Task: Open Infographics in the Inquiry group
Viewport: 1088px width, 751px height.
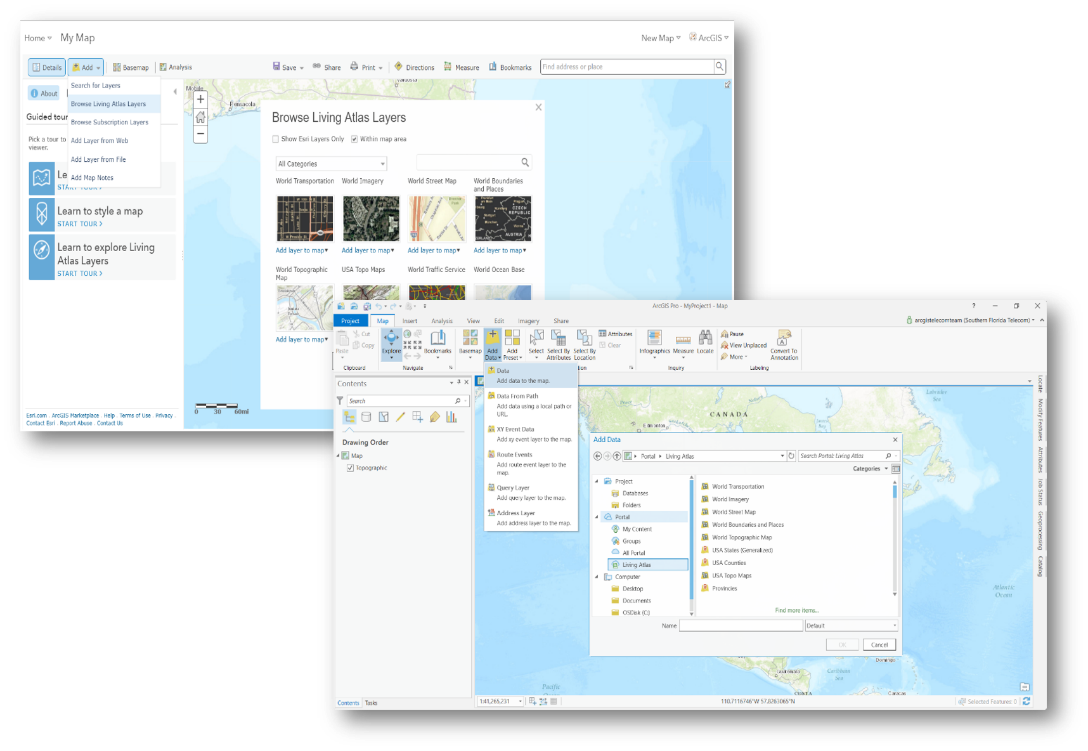Action: 654,342
